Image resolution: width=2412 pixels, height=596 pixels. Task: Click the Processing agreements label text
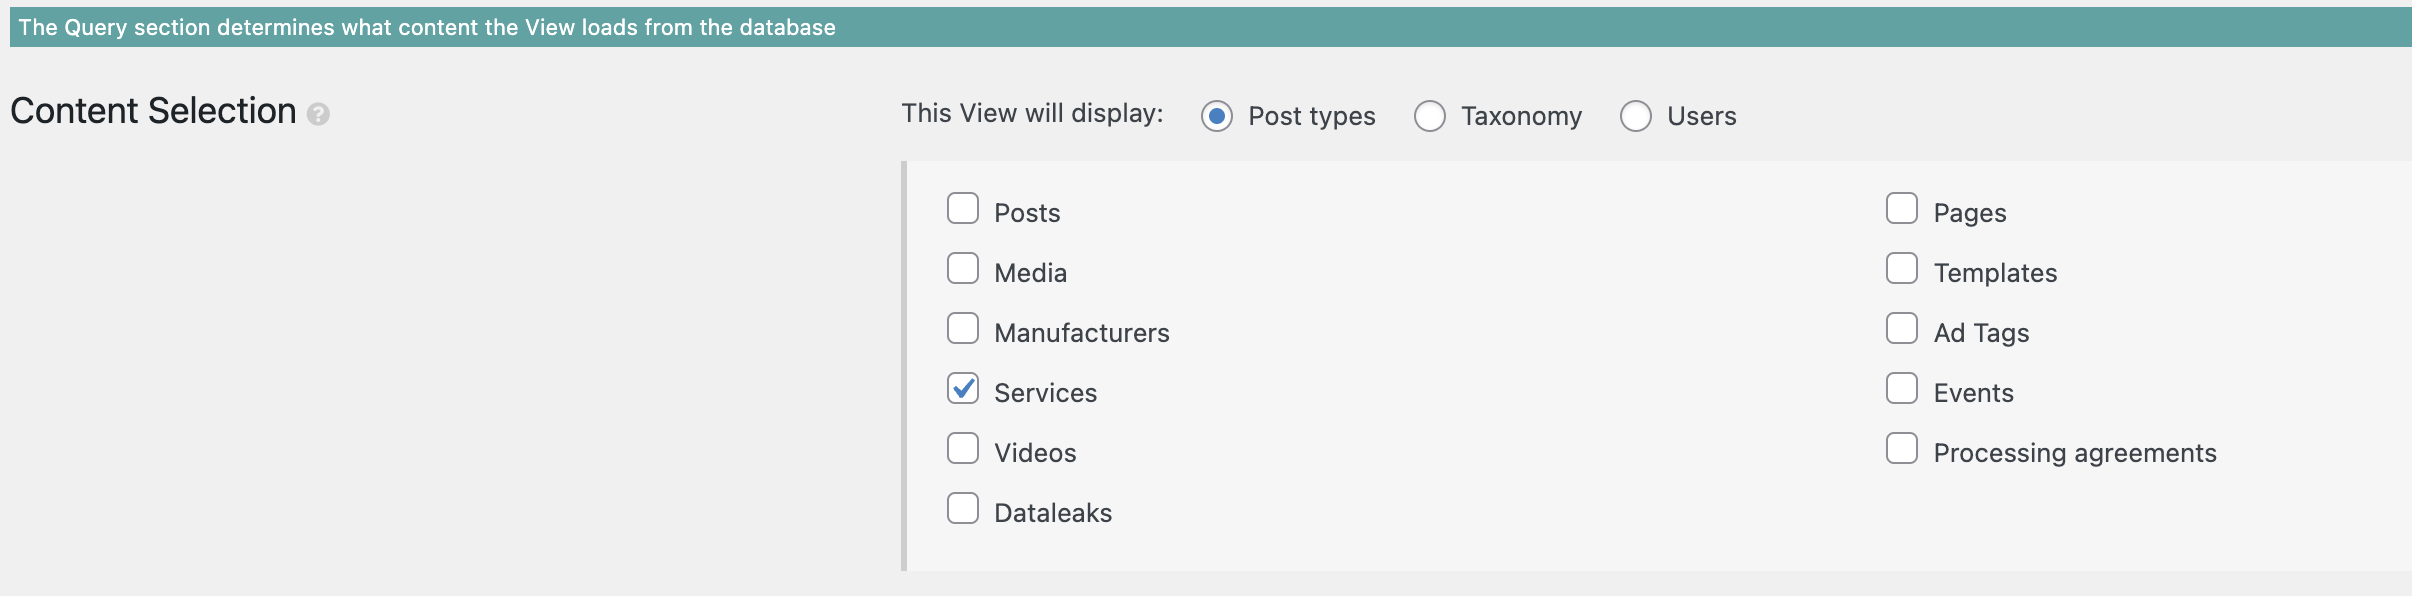click(x=2075, y=453)
